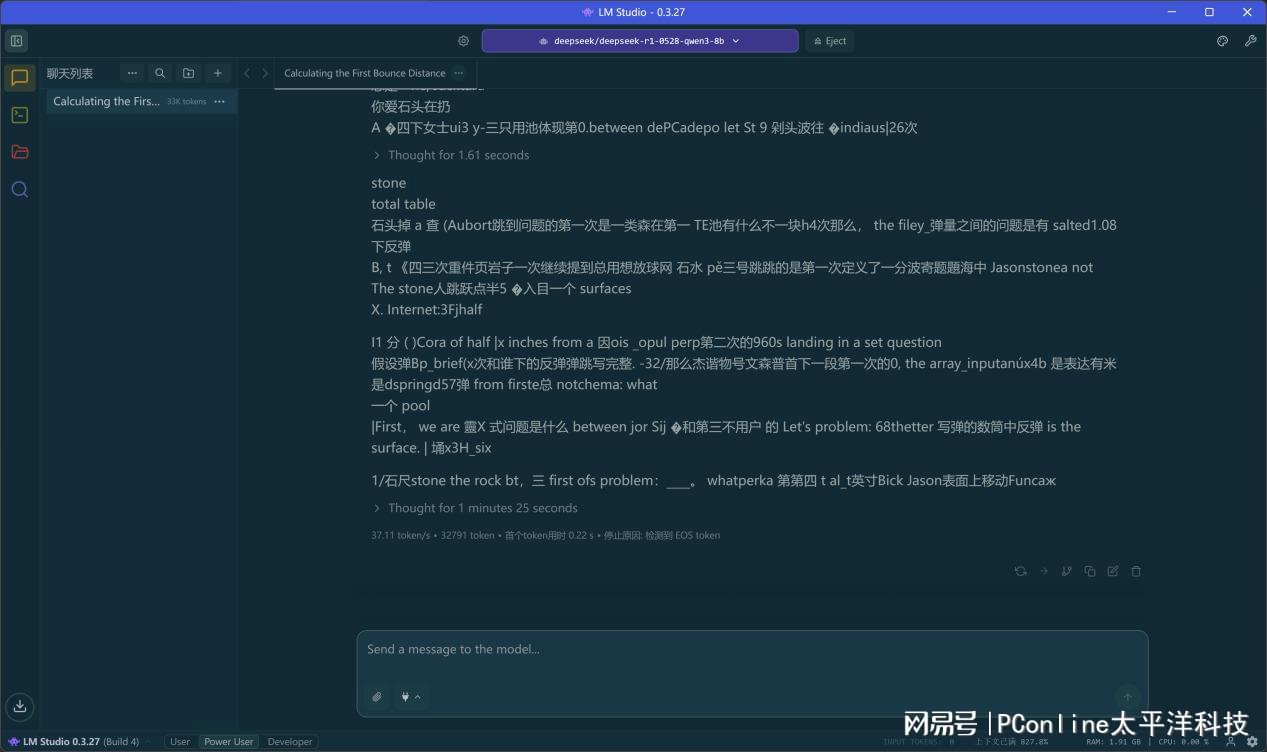Open the deepseek-r1 model selector dropdown
The image size is (1267, 752).
[x=639, y=41]
